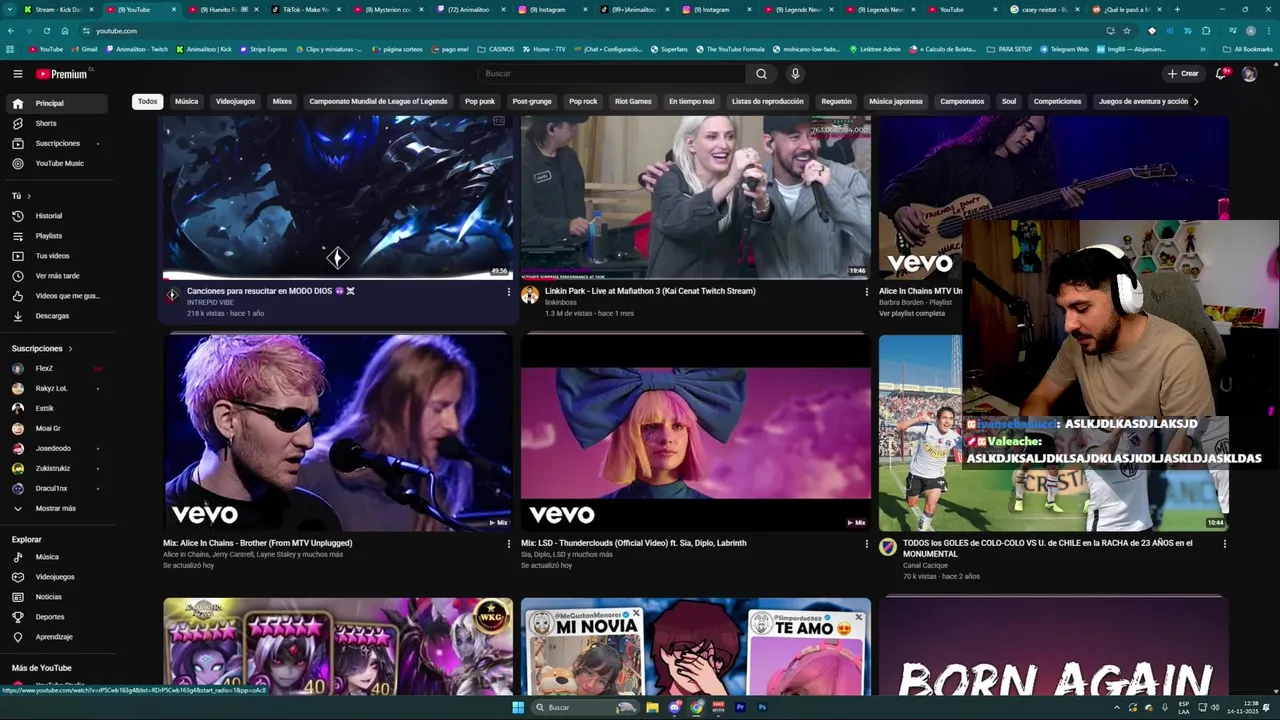
Task: Click Ver playlist completa link
Action: click(x=912, y=313)
